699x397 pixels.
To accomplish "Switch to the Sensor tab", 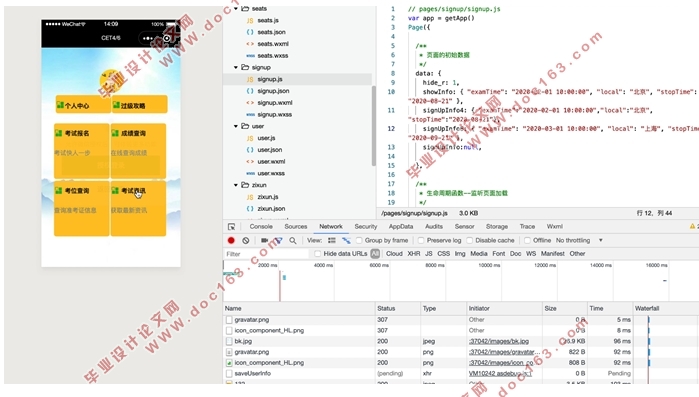I will point(465,226).
